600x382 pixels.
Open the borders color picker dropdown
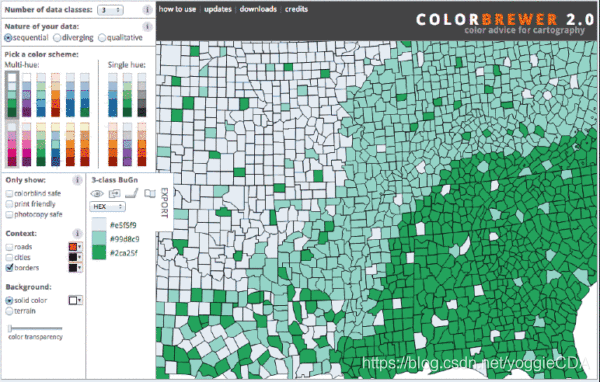coord(75,268)
